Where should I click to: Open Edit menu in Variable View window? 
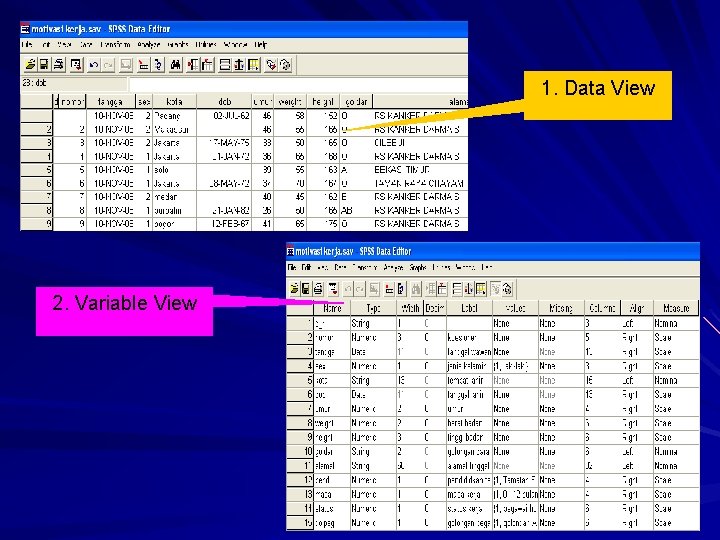pyautogui.click(x=306, y=267)
